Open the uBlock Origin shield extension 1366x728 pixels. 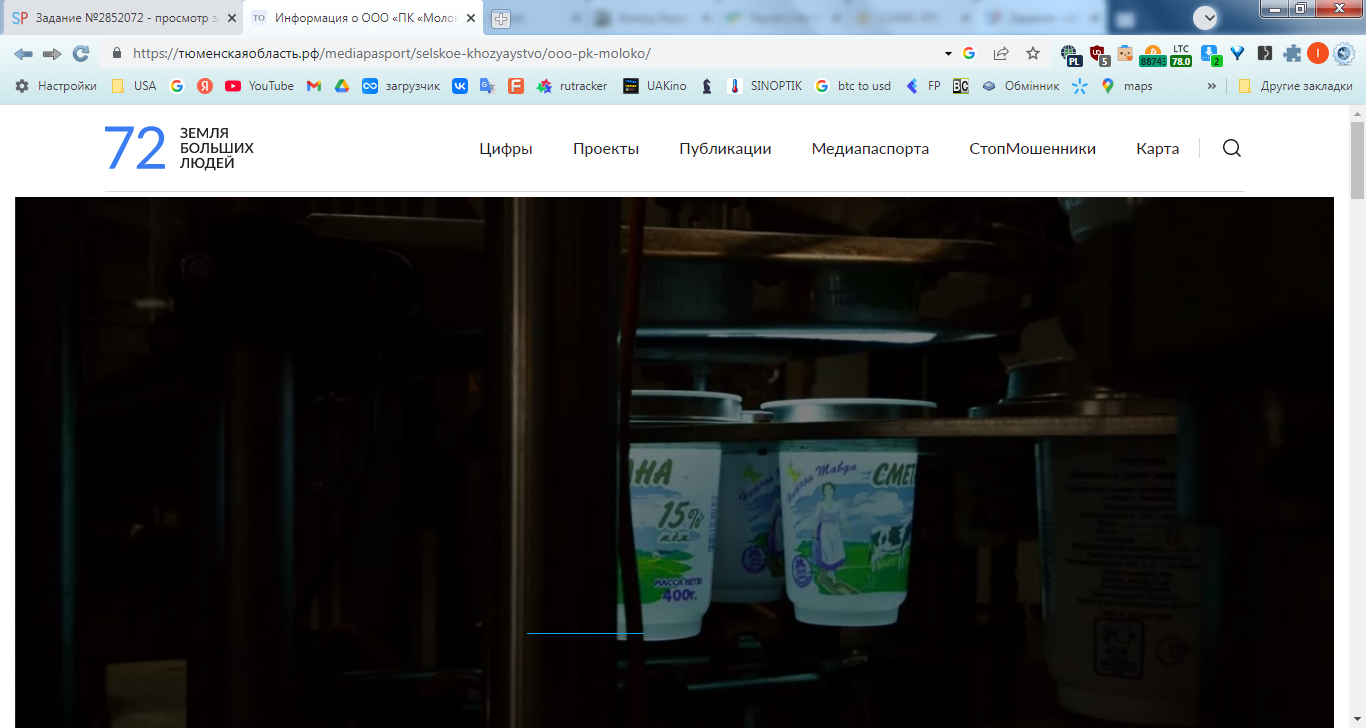(1100, 54)
